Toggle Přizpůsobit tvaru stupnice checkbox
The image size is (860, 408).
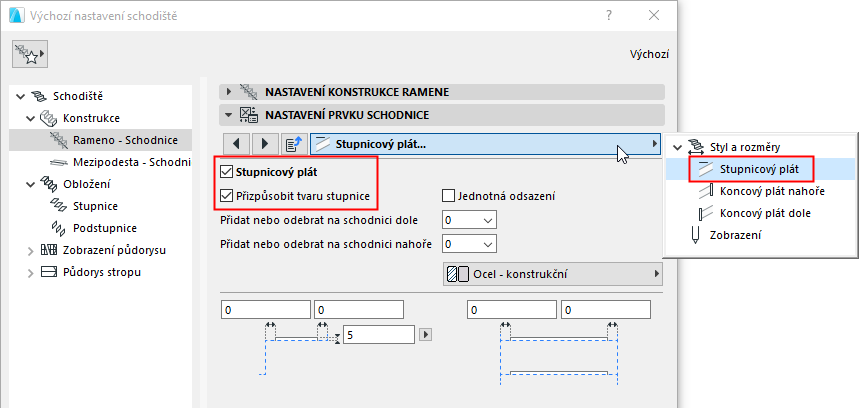(x=225, y=195)
